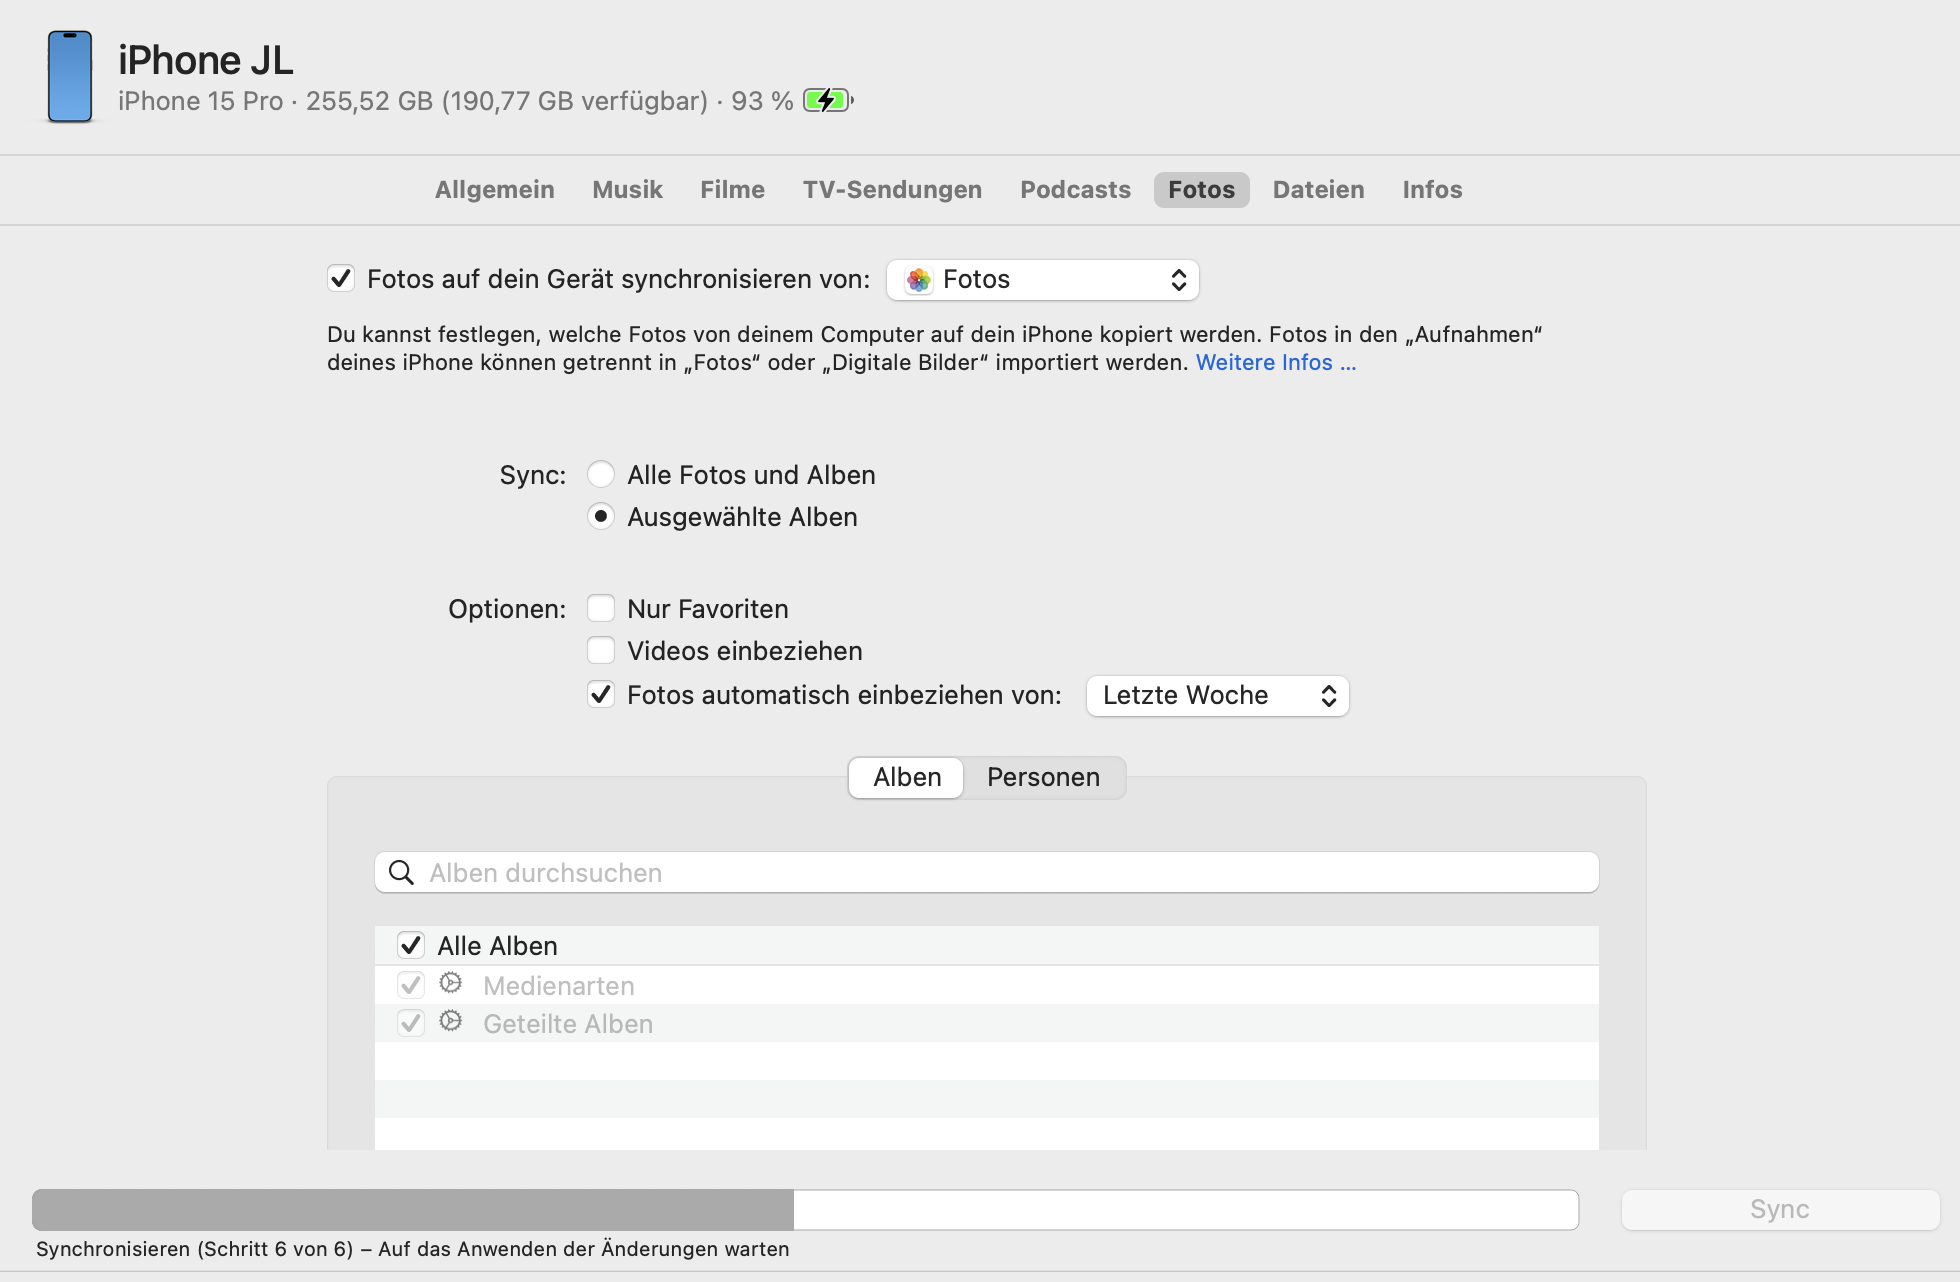Uncheck Fotos auf dein Gerät synchronisieren
This screenshot has width=1960, height=1282.
341,278
